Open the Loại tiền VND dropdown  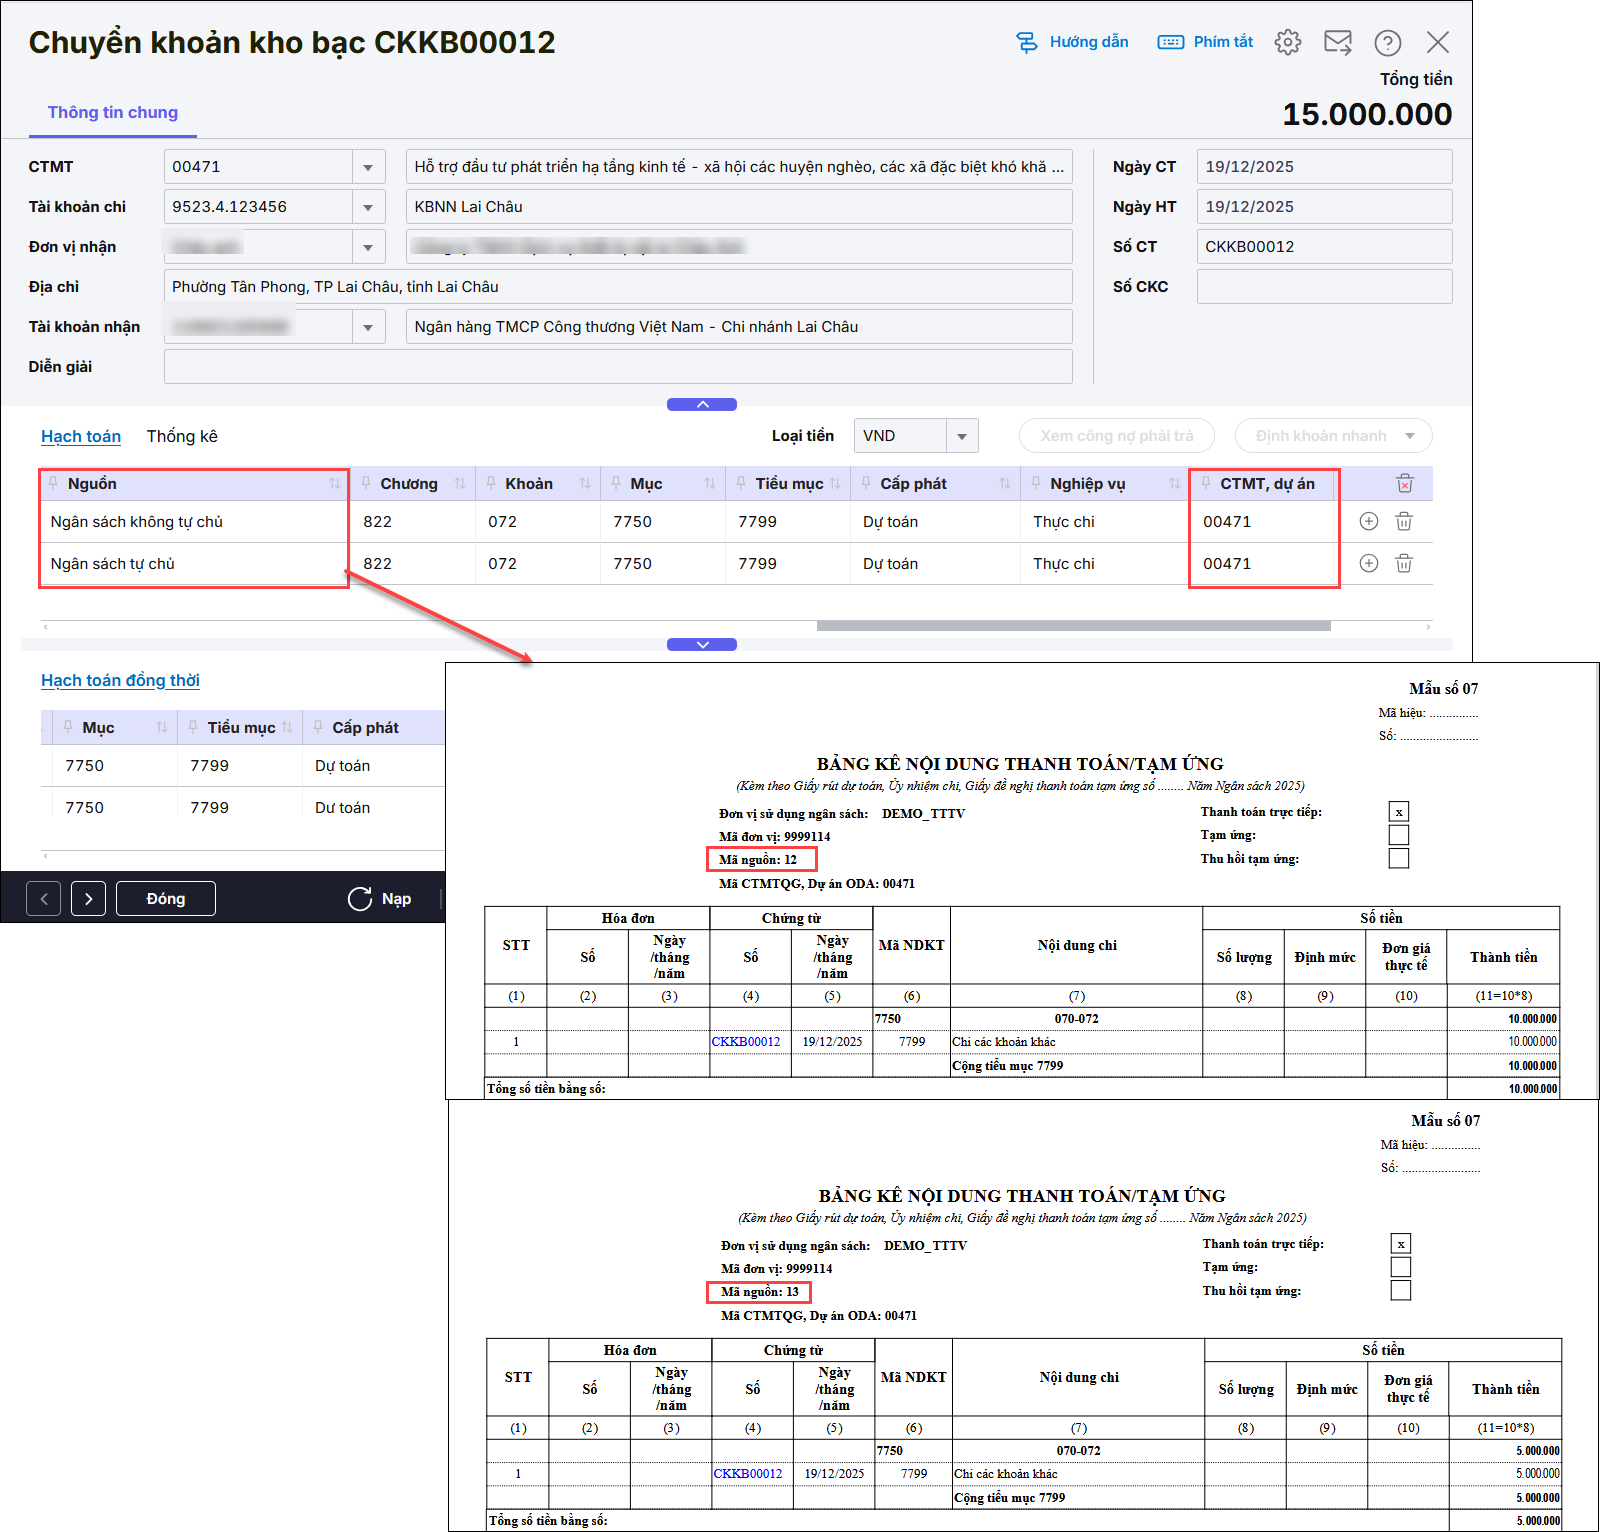pyautogui.click(x=961, y=436)
